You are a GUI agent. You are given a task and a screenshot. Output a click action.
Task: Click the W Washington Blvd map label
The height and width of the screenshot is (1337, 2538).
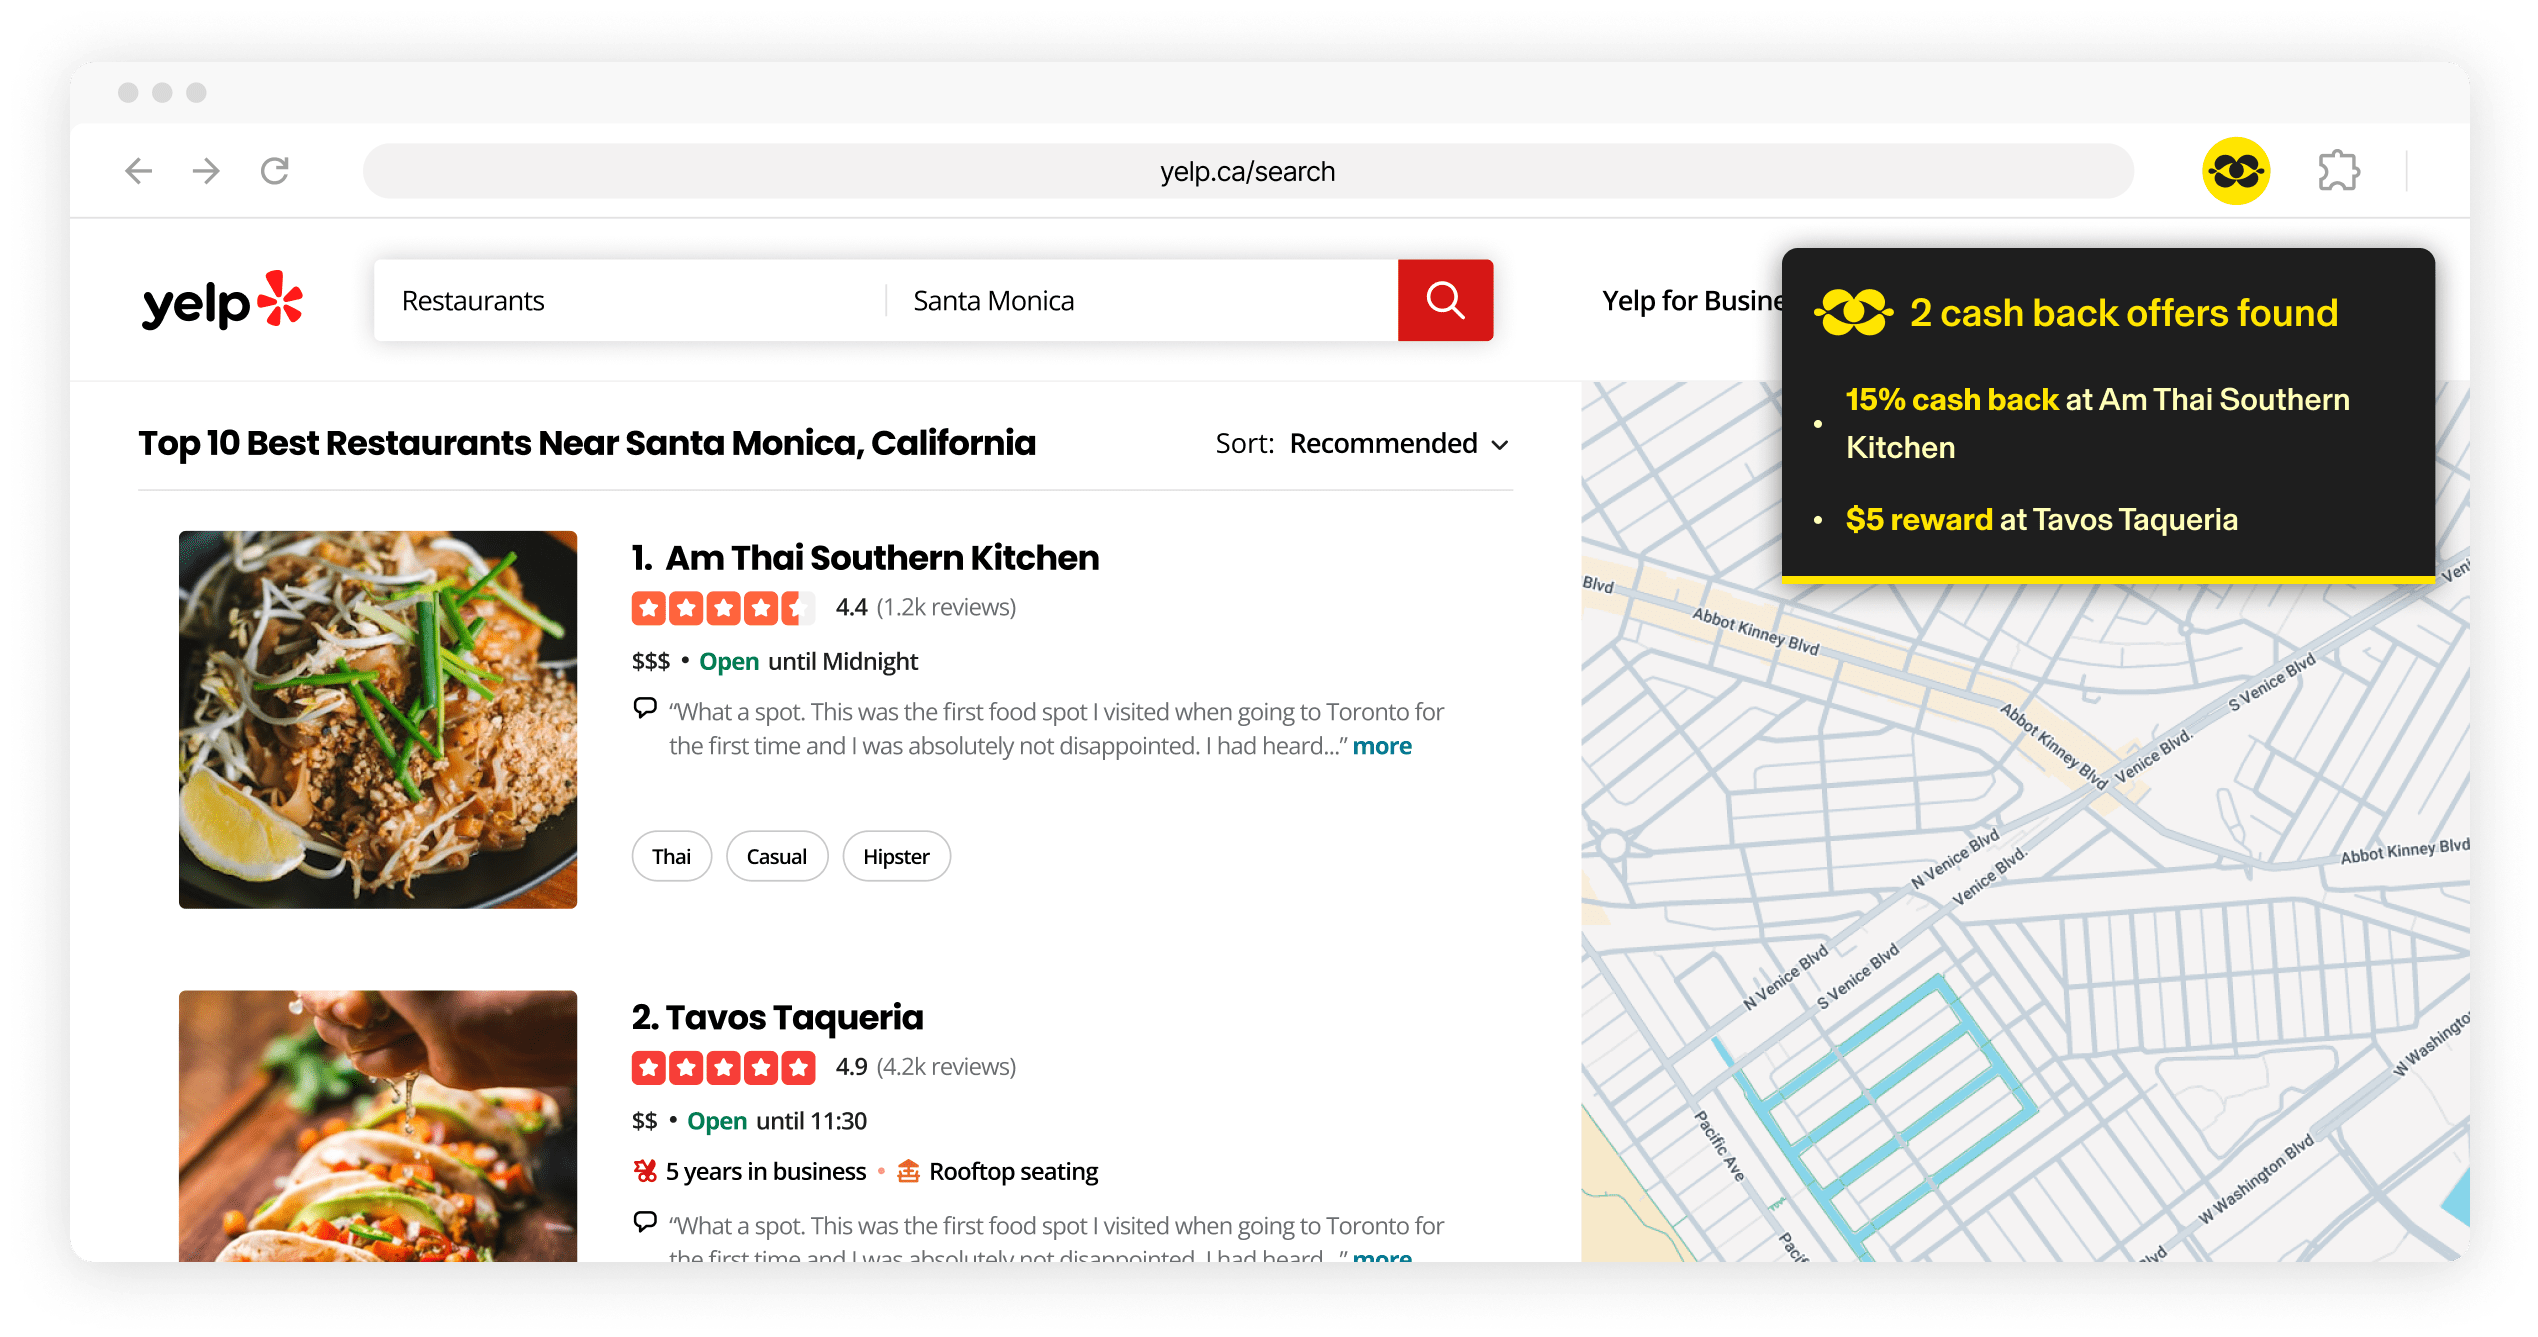click(2255, 1180)
